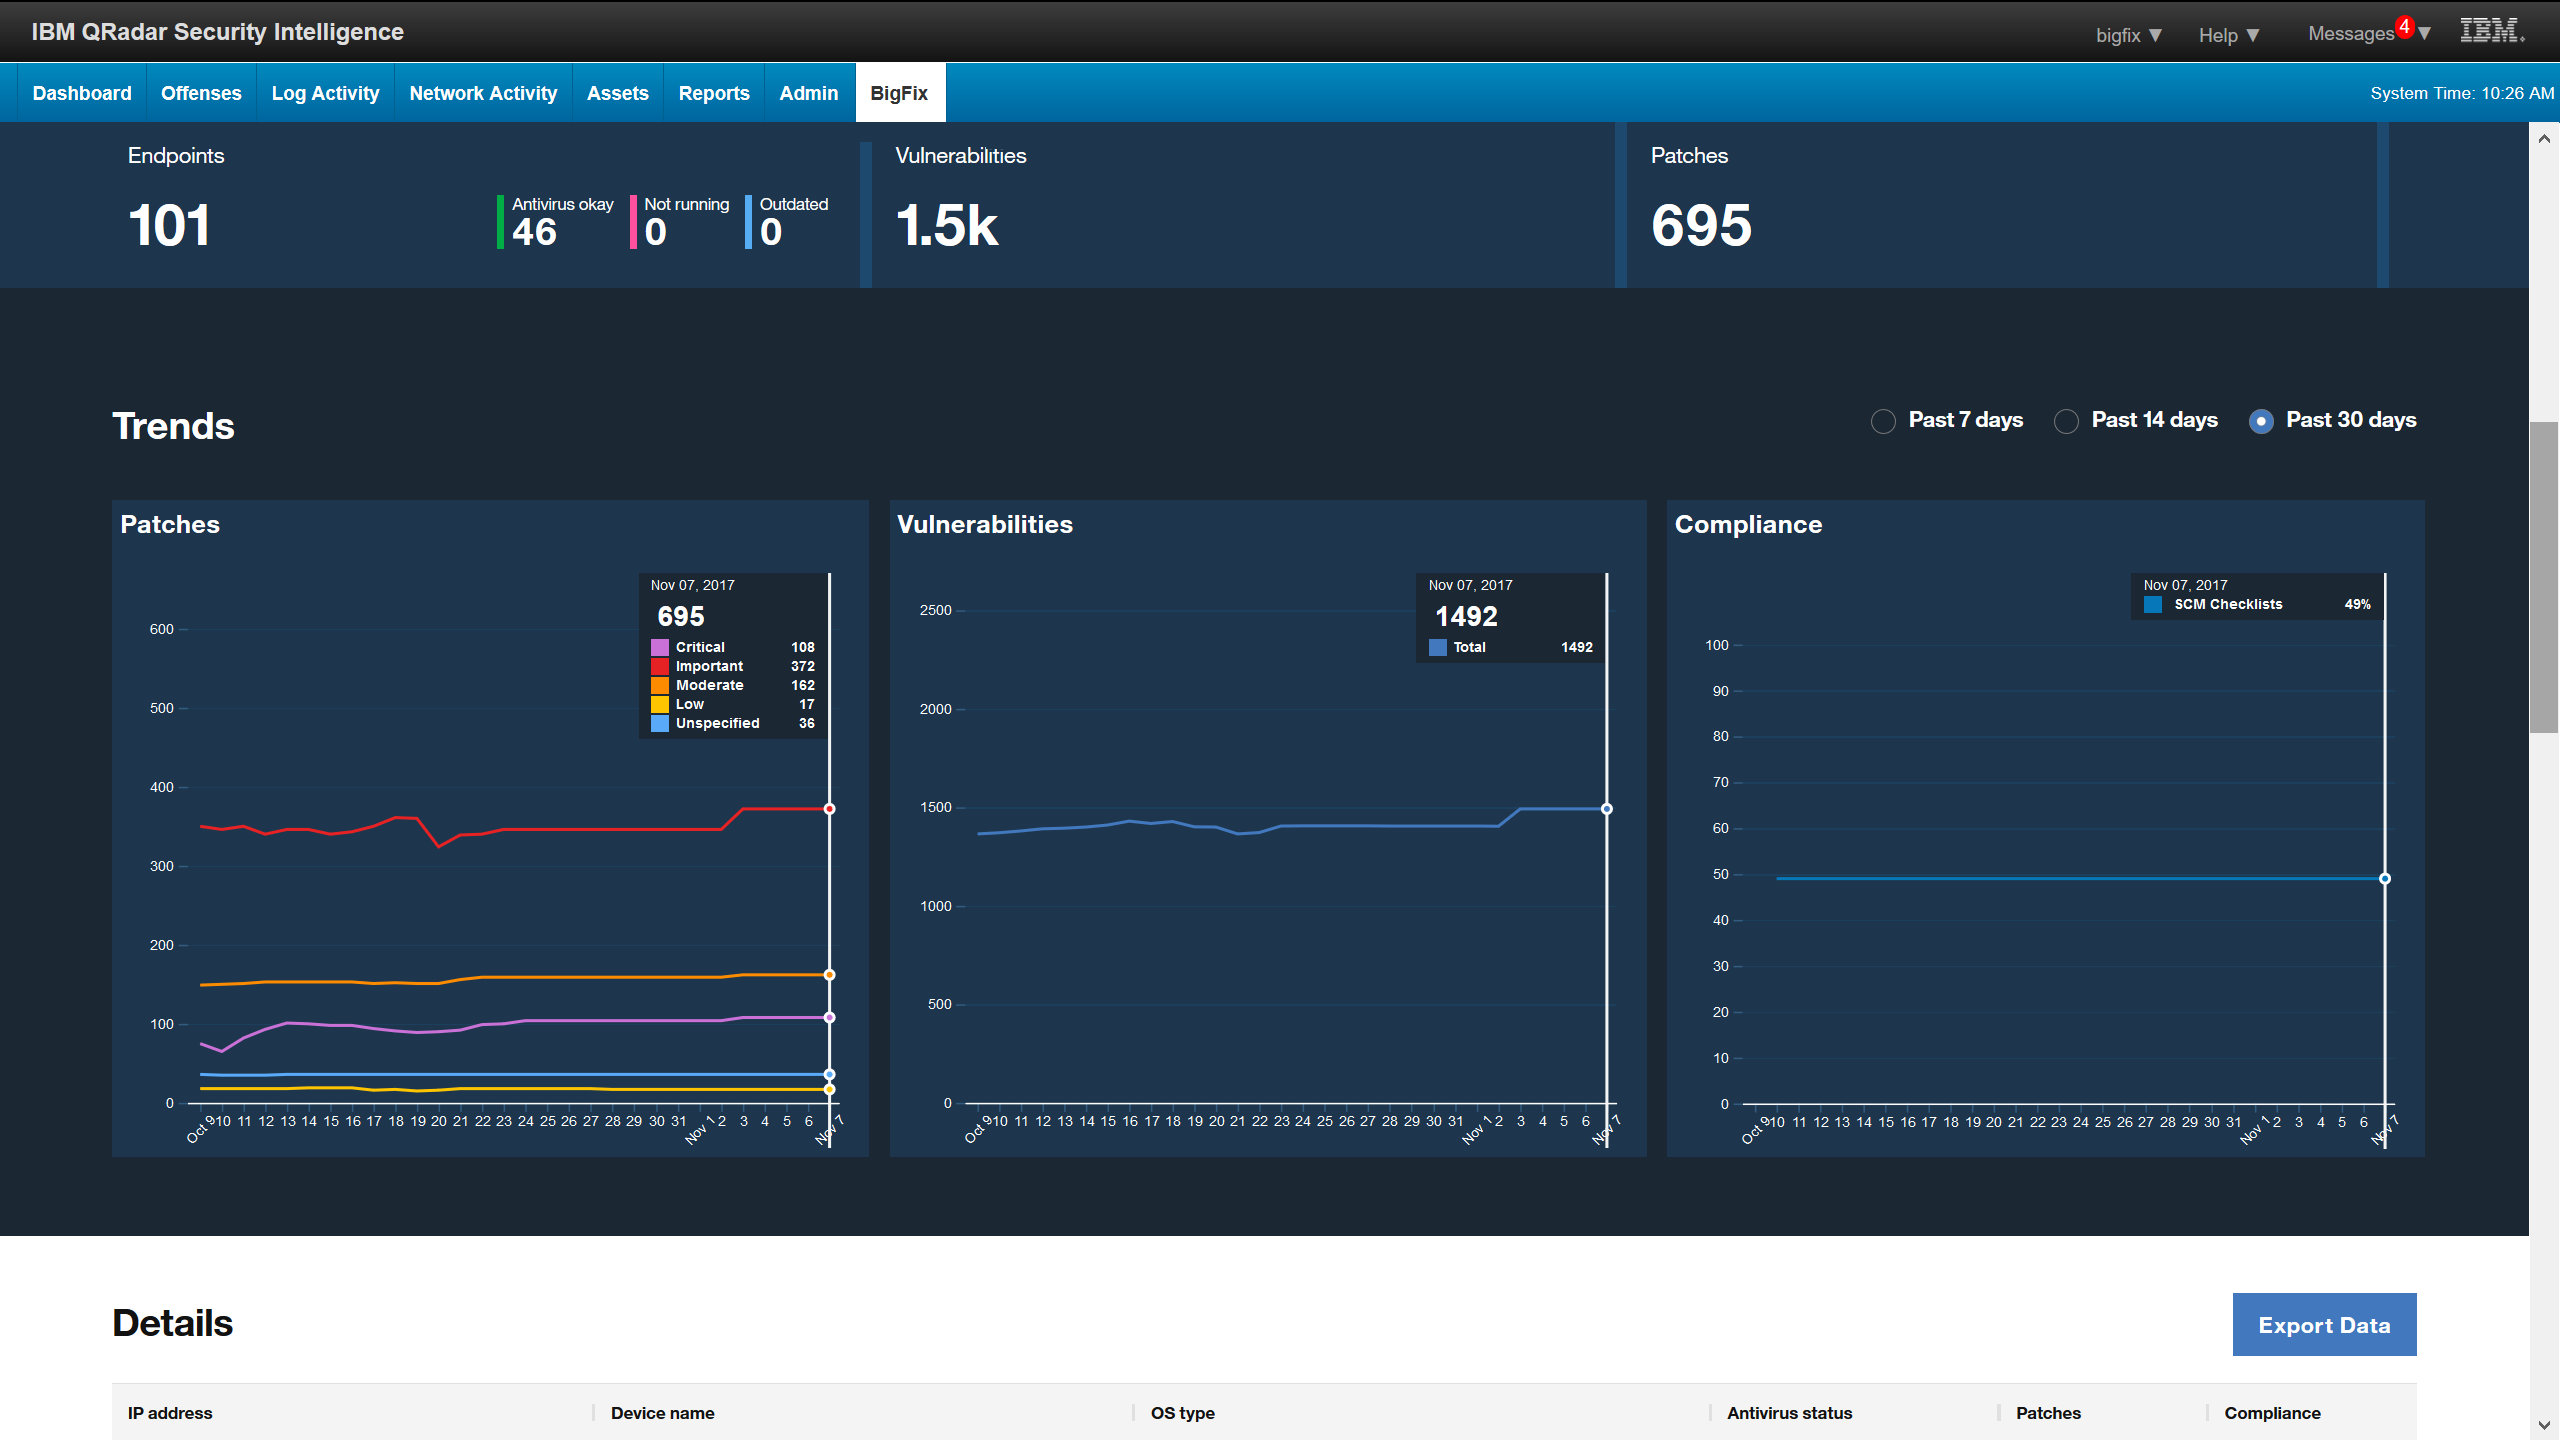Select the Past 7 days radio button
This screenshot has height=1440, width=2560.
point(1884,421)
